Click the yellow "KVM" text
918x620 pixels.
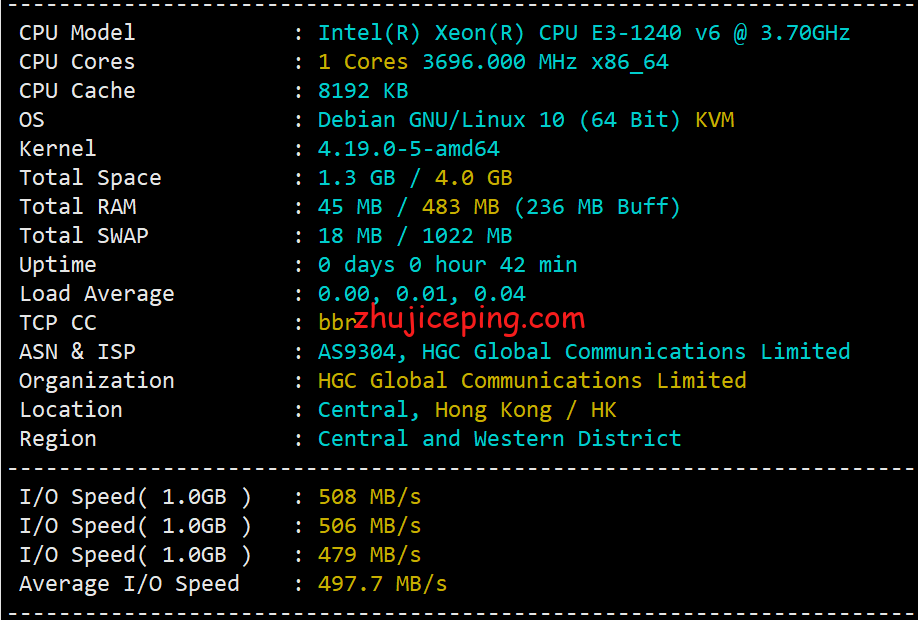click(714, 120)
